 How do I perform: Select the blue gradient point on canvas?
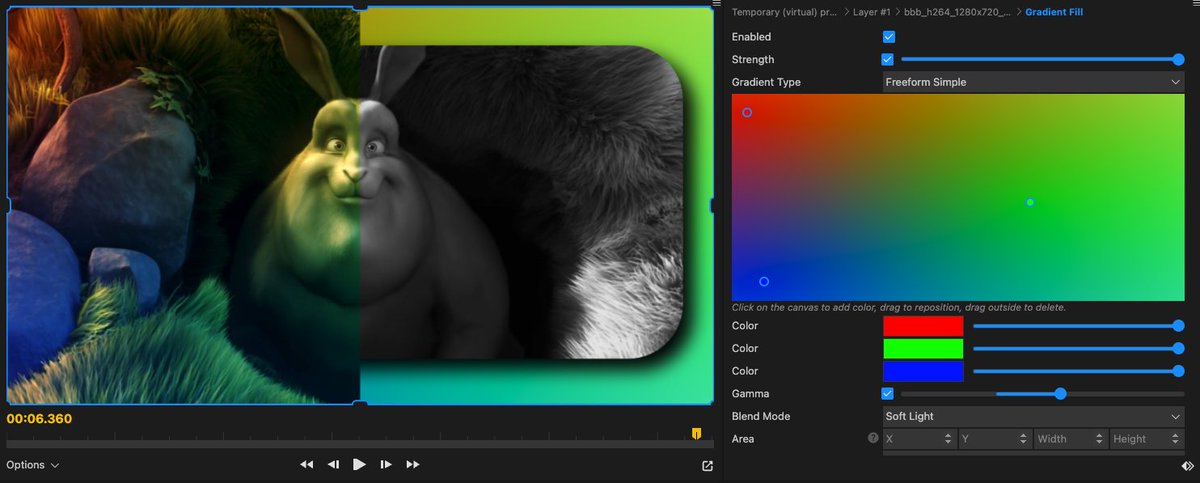coord(764,282)
